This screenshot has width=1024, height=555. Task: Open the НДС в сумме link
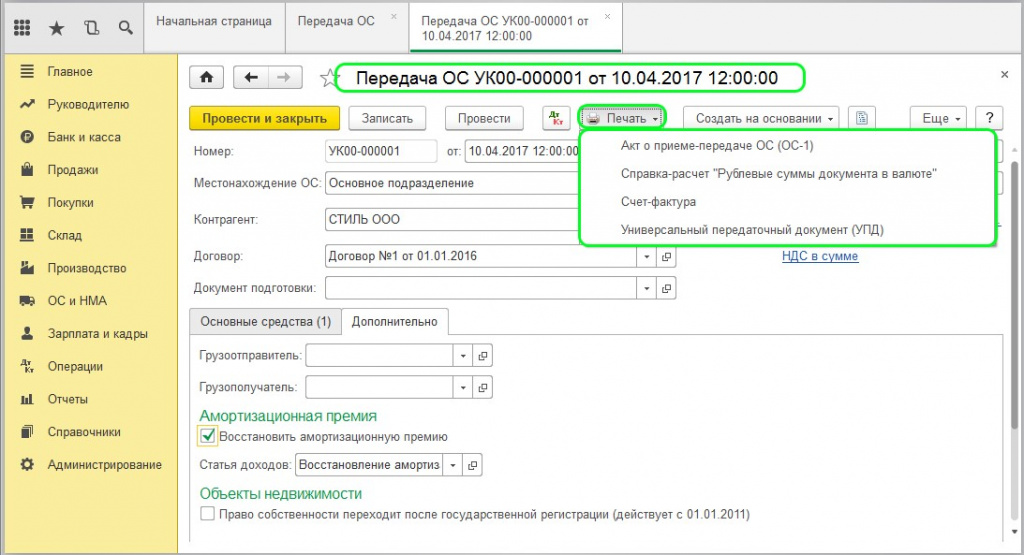click(x=819, y=256)
